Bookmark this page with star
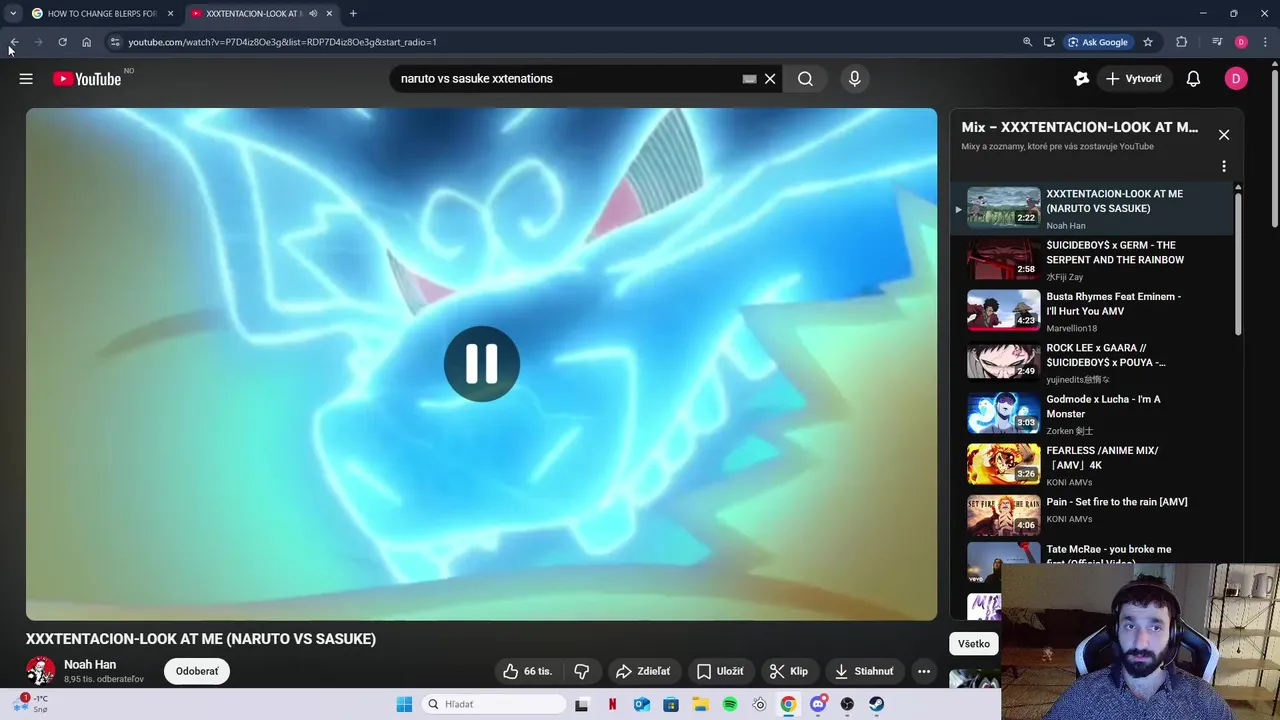 (1148, 42)
